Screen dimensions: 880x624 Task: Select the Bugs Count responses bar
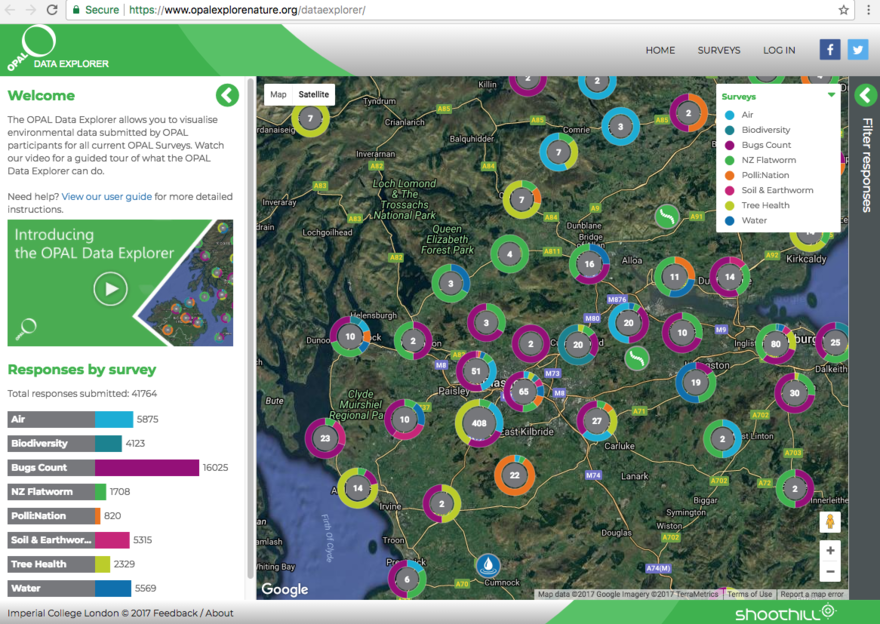pos(103,467)
